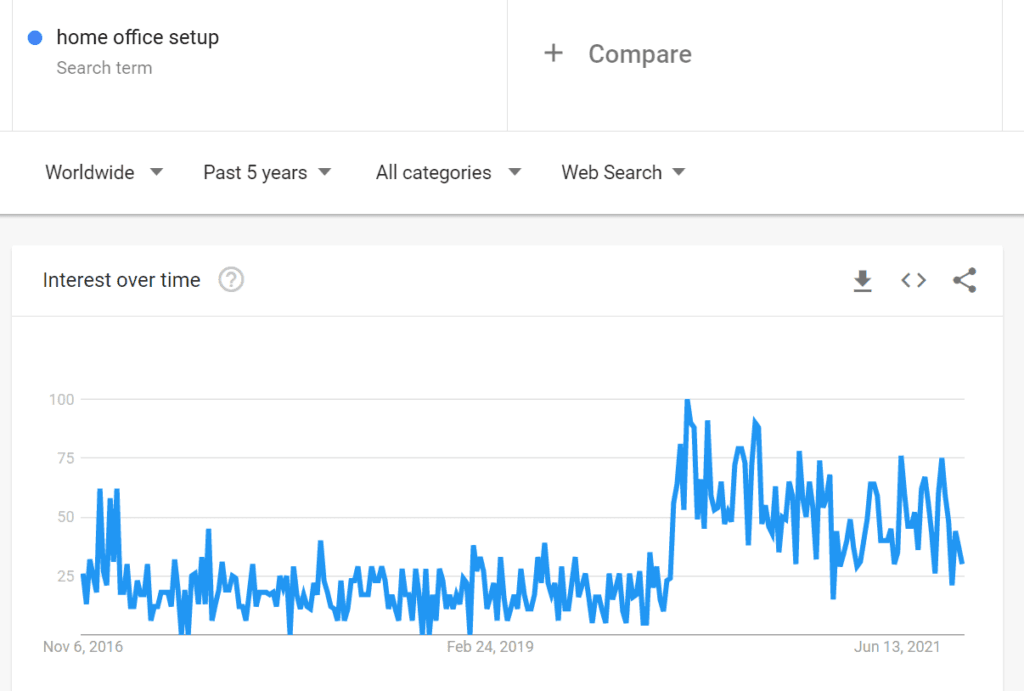Select the Search term sublabel
Viewport: 1024px width, 691px height.
point(104,68)
